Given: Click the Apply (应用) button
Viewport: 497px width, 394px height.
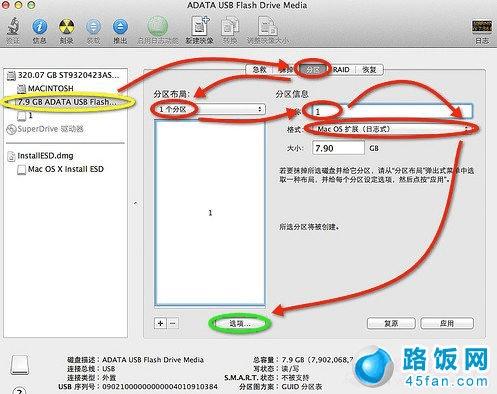Looking at the screenshot, I should tap(447, 323).
